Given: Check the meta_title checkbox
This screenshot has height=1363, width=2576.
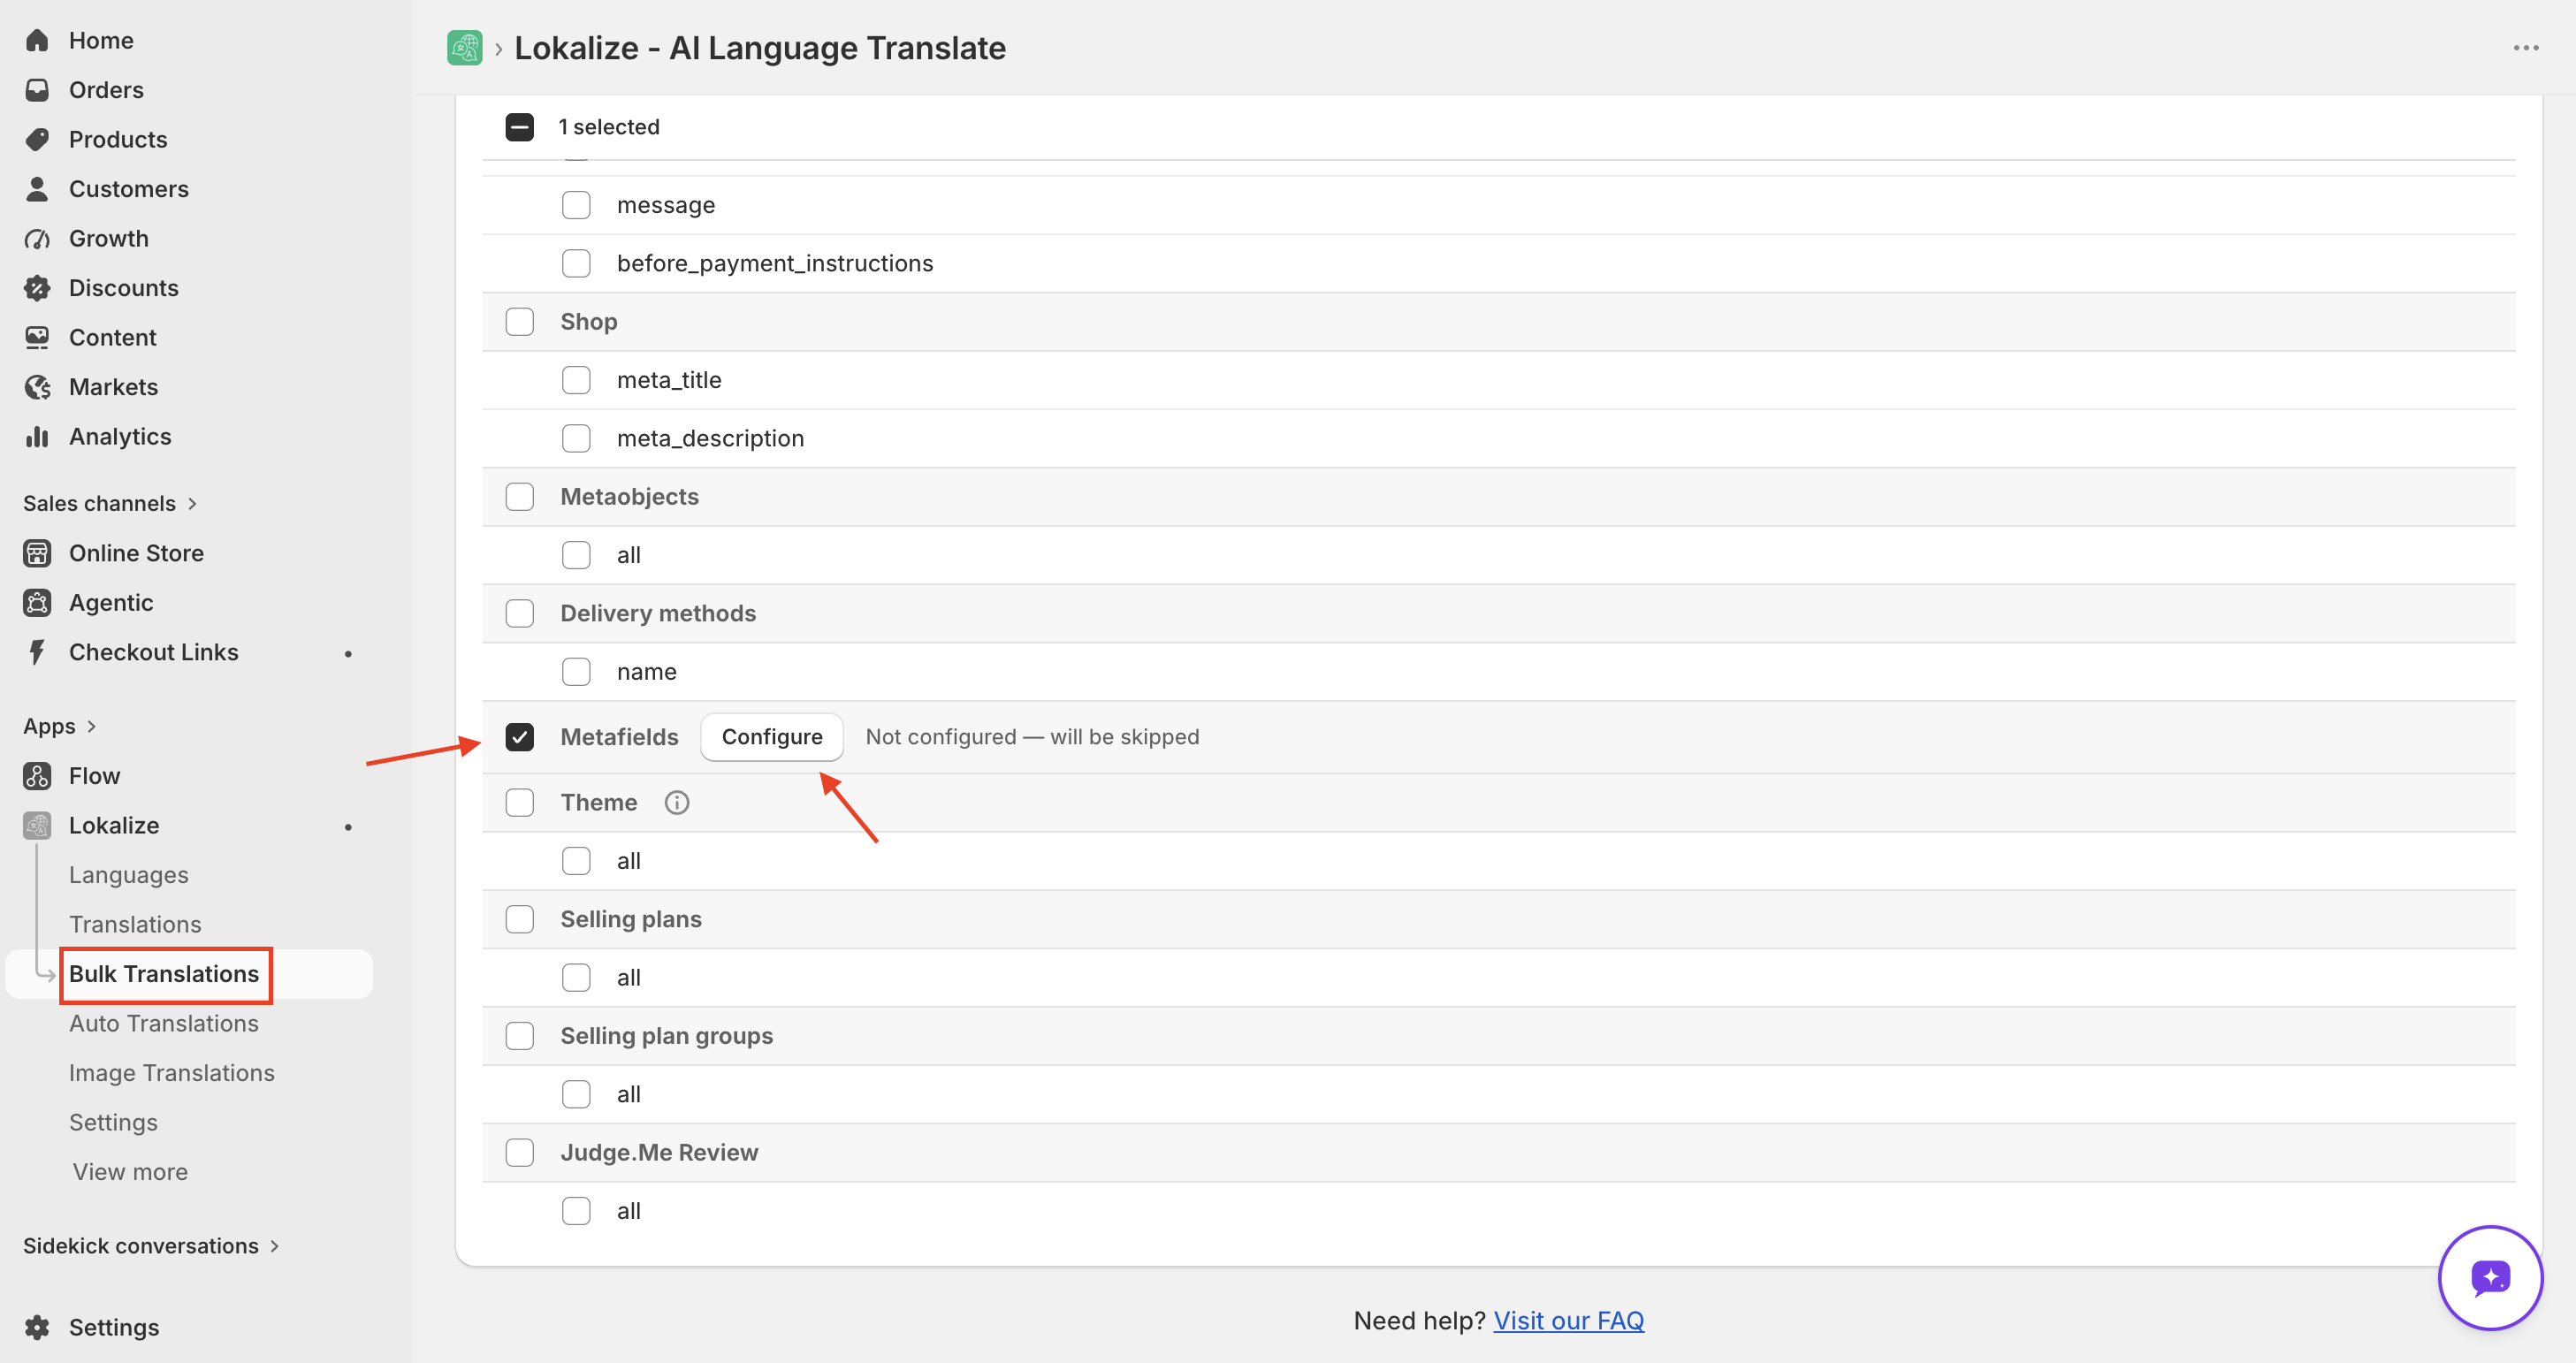Looking at the screenshot, I should [576, 380].
